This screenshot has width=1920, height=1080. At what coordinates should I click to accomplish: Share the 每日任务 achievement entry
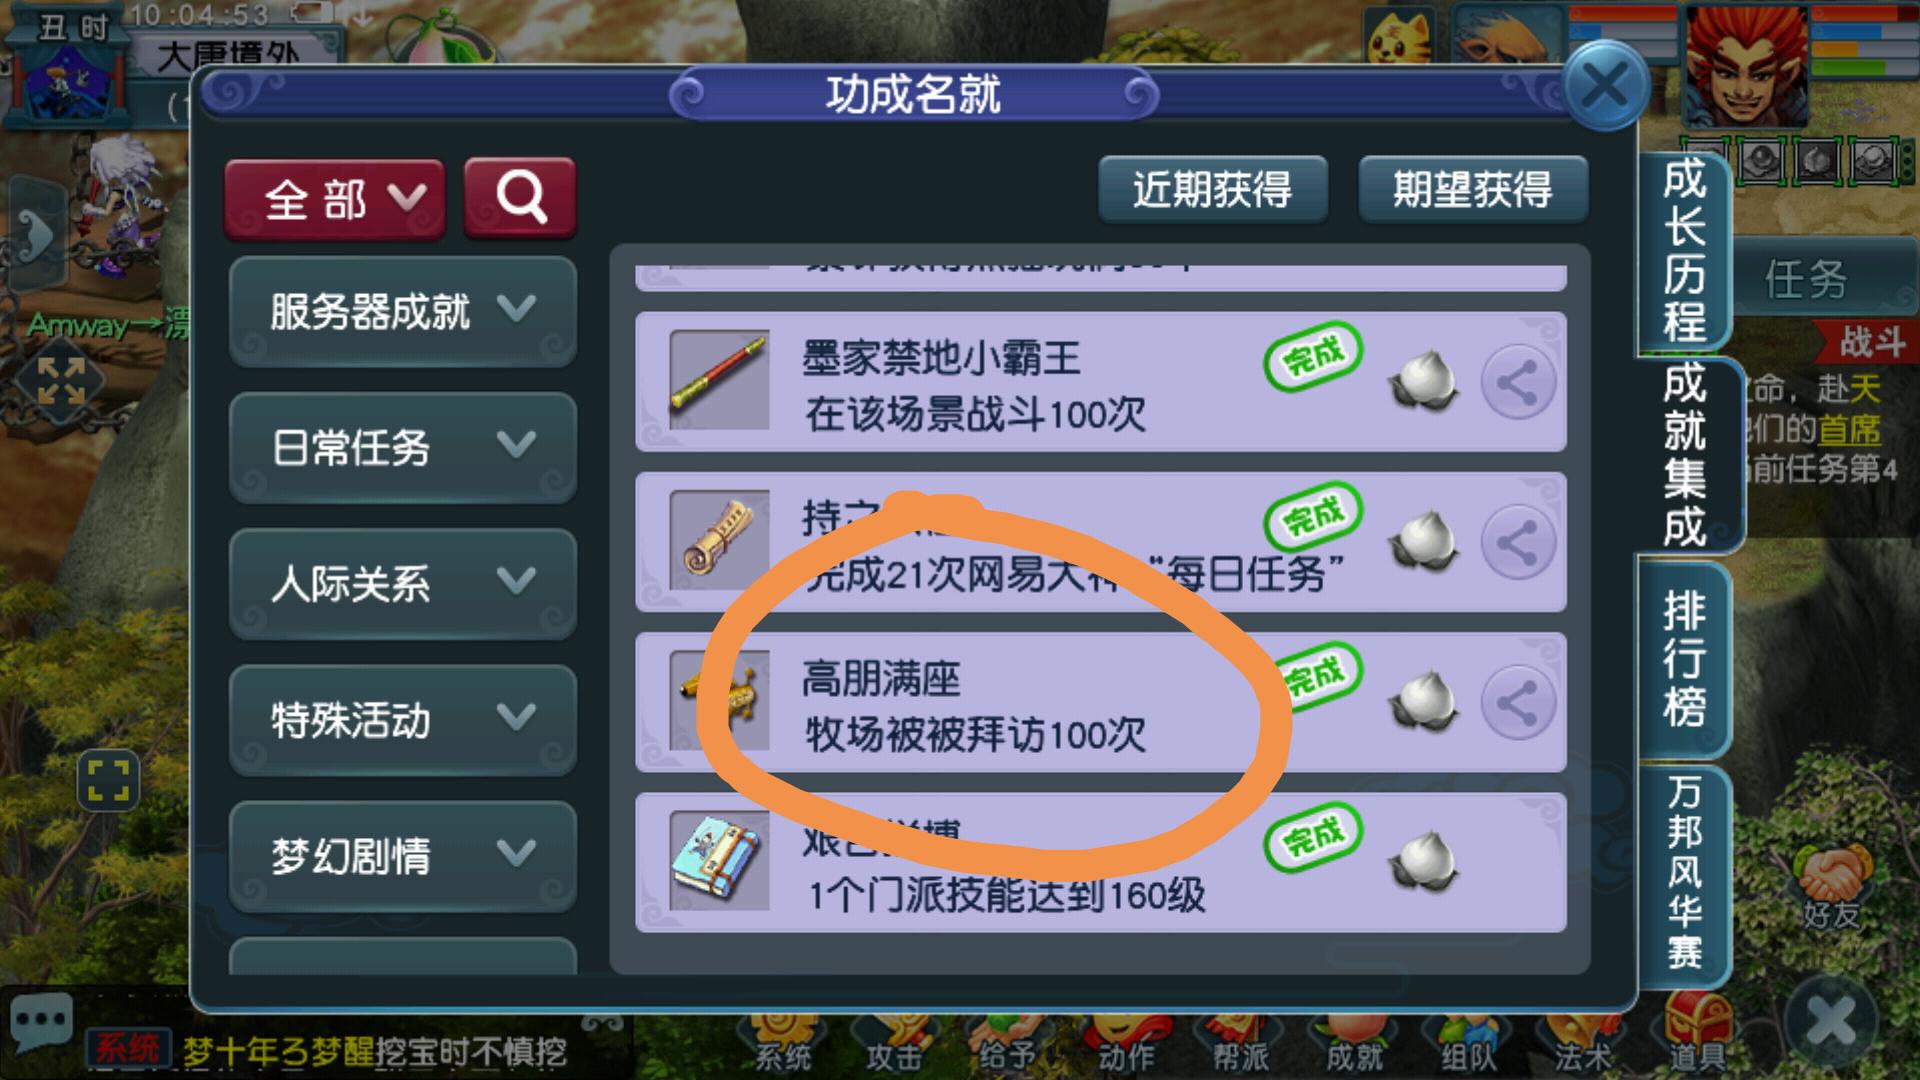click(1518, 542)
